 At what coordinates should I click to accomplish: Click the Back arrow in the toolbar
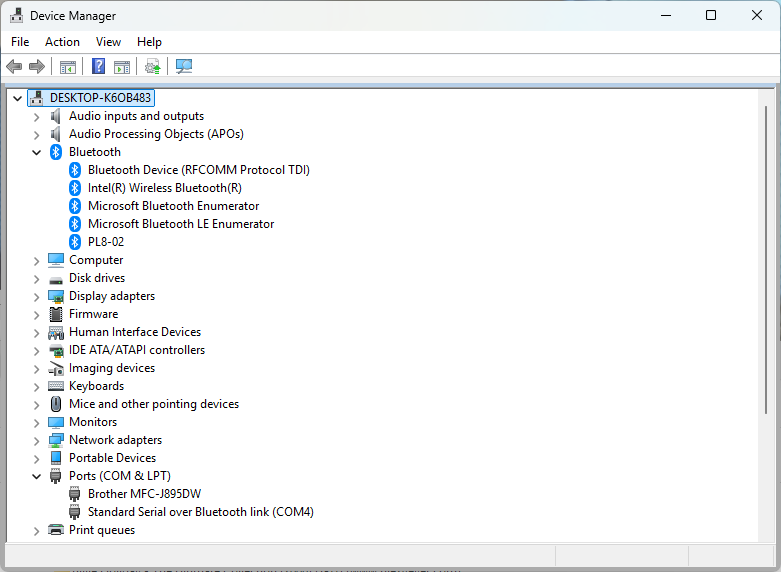click(14, 67)
